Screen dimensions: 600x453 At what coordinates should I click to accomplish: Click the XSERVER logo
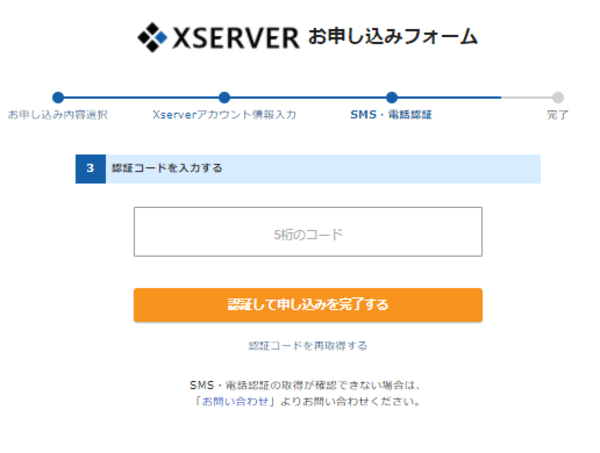[218, 37]
